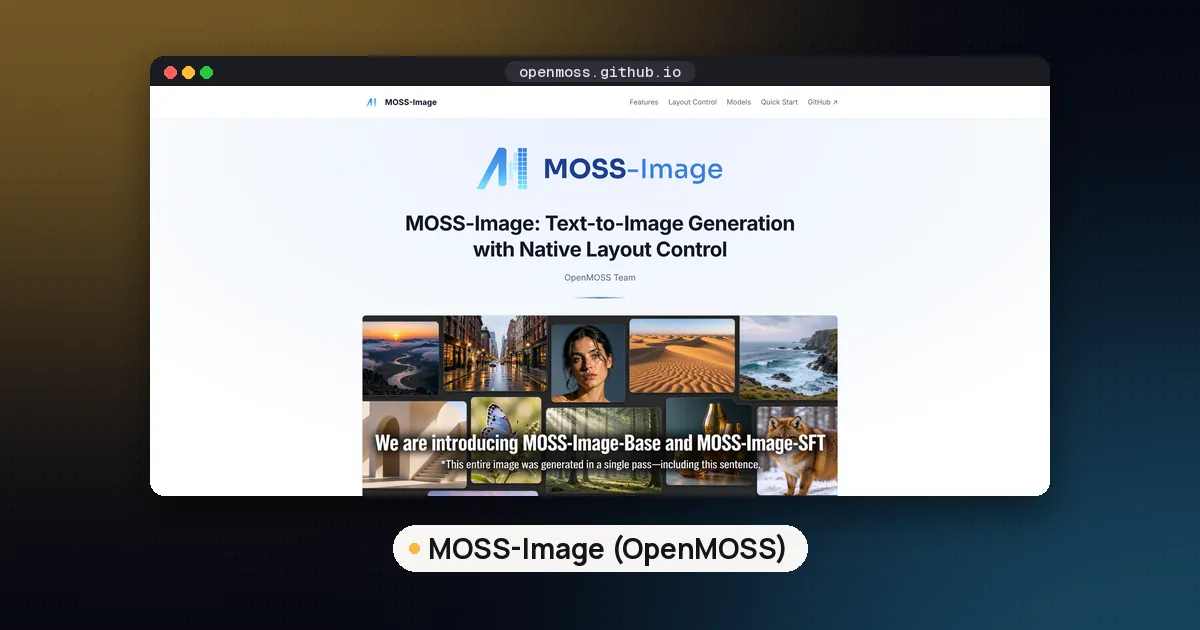Open the red fox in snow thumbnail
Viewport: 1200px width, 630px height.
pyautogui.click(x=797, y=450)
